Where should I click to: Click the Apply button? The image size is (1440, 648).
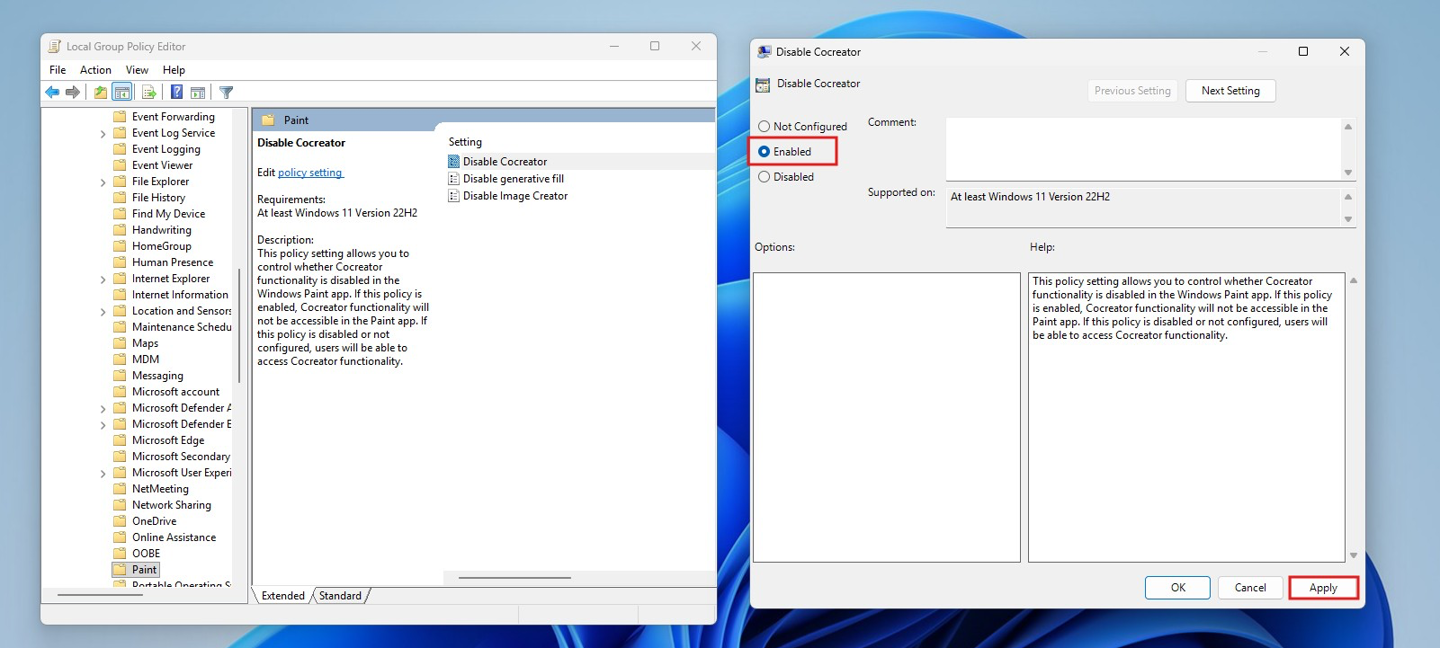(x=1323, y=588)
